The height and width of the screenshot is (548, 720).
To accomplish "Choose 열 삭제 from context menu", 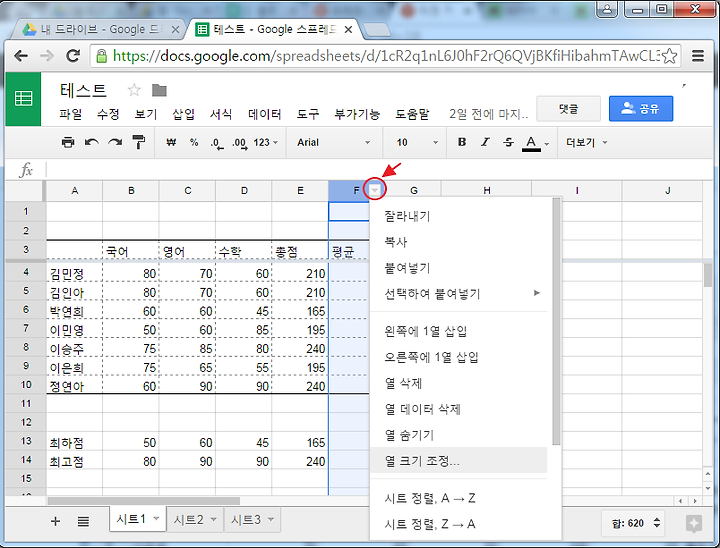I will (458, 383).
